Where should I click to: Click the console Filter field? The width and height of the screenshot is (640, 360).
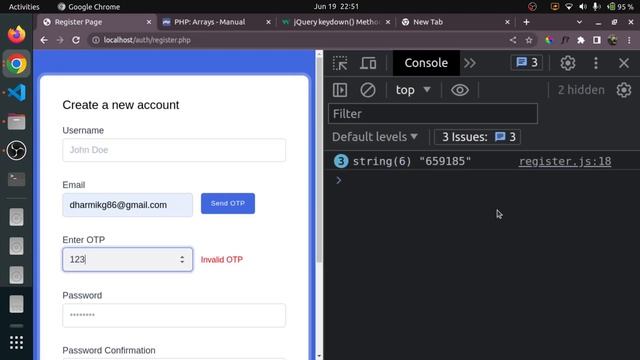pyautogui.click(x=433, y=113)
